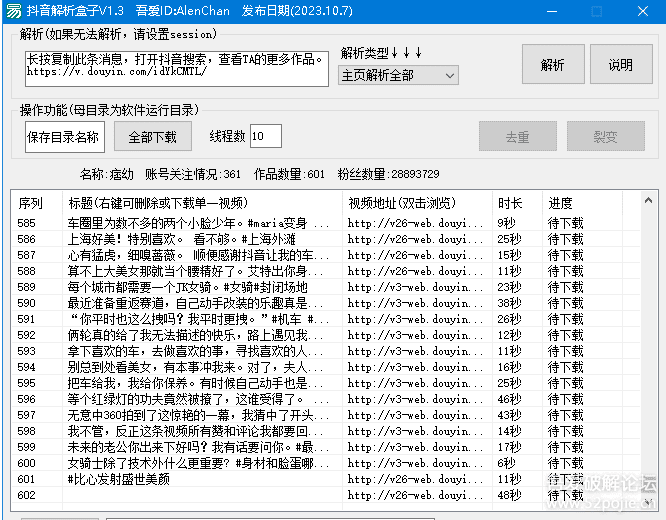Click the 作品数量:601 info text
This screenshot has width=666, height=520.
289,174
